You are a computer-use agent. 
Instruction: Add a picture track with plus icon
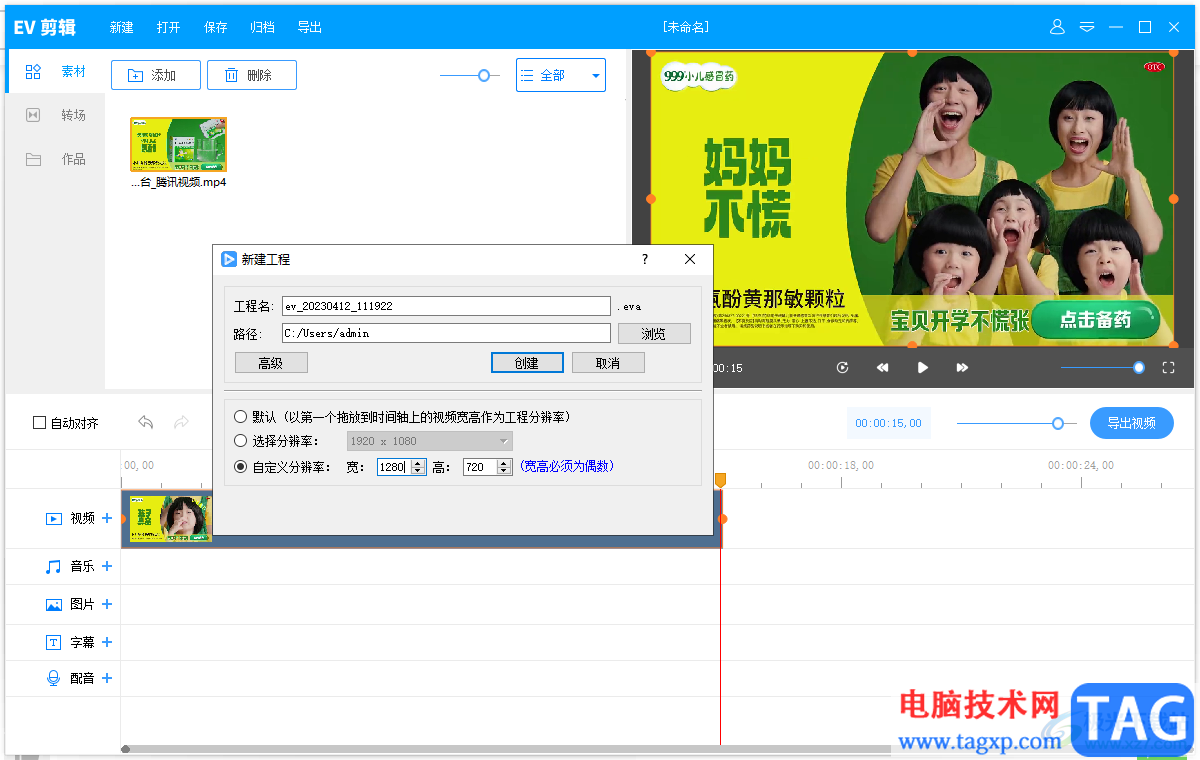107,604
